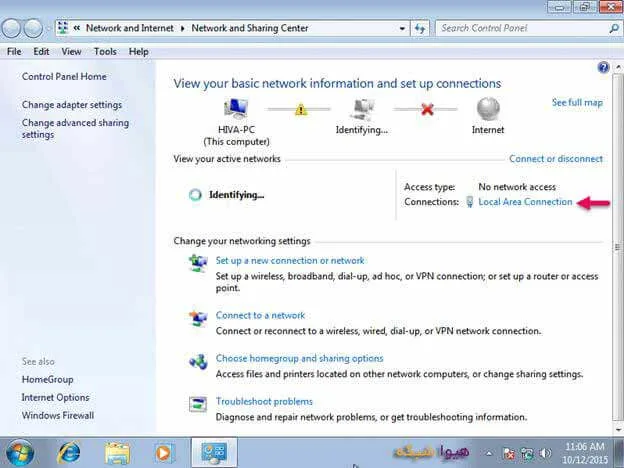
Task: Click the Internet globe icon
Action: pos(488,109)
